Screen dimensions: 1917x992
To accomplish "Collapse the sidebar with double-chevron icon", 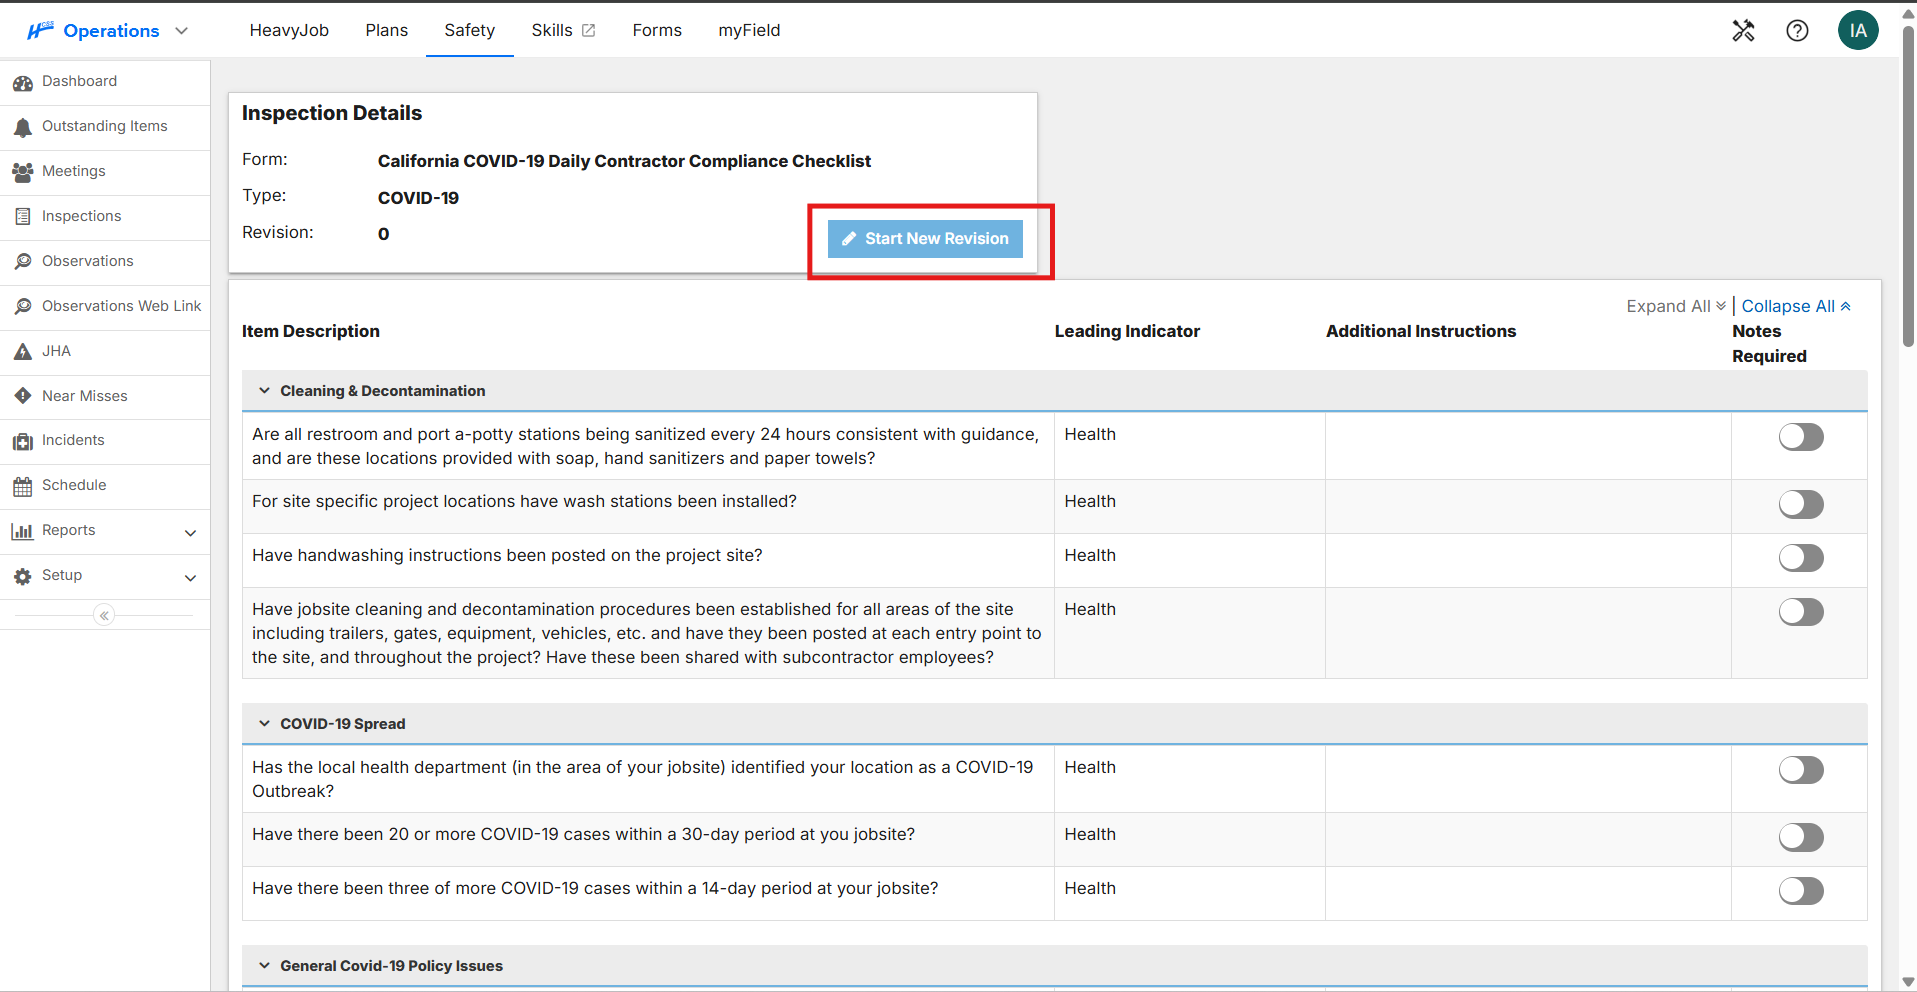I will [x=104, y=615].
